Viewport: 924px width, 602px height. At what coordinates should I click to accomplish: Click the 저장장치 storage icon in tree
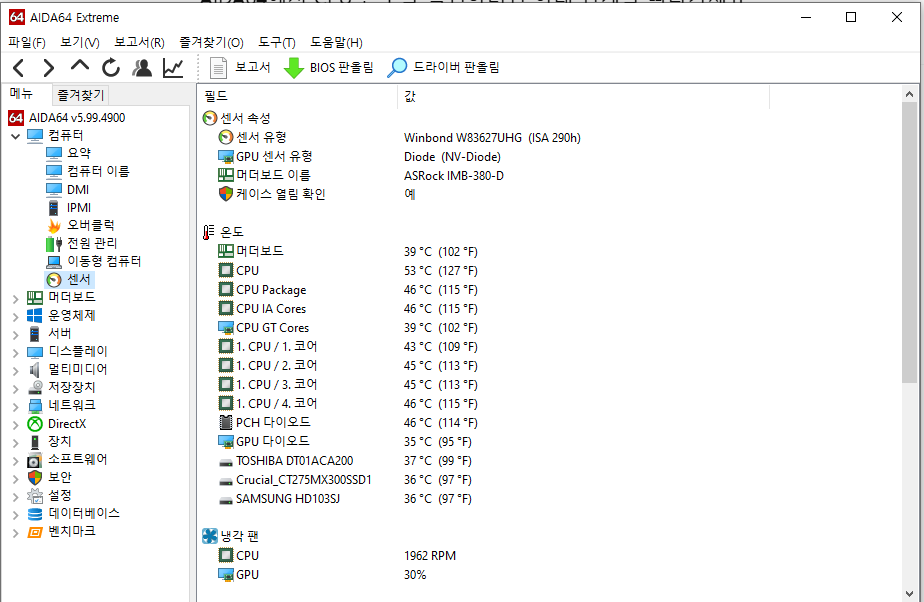tap(35, 388)
